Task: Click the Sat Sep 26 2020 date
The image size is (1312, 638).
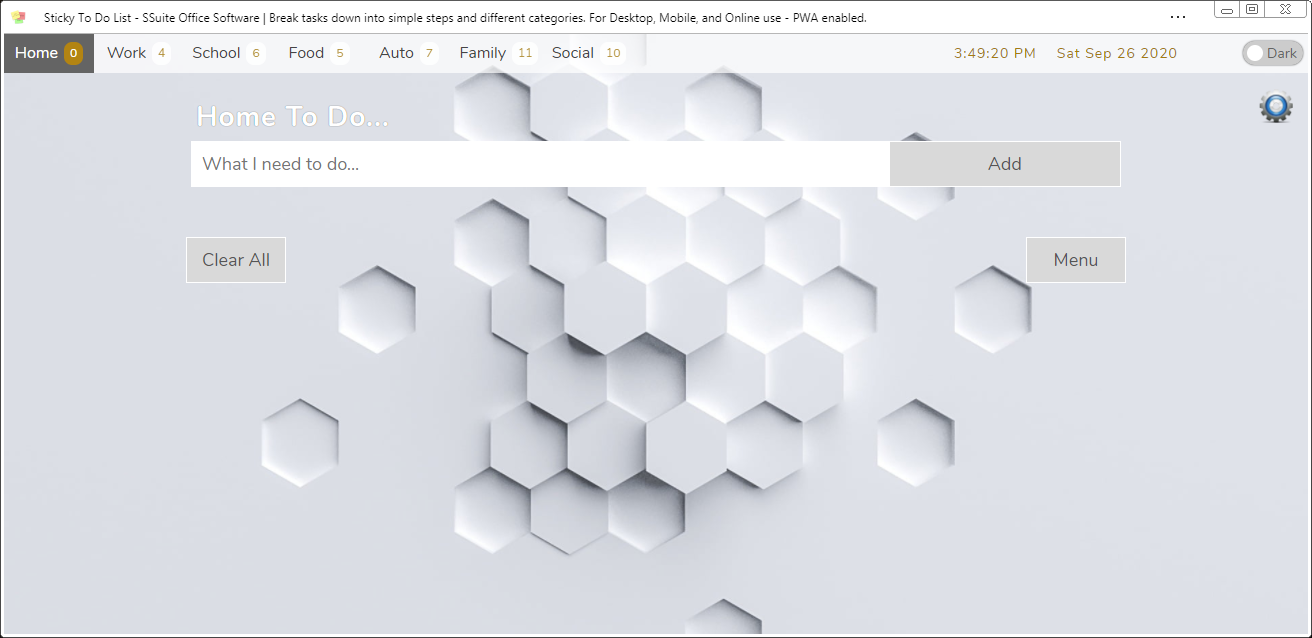Action: (1116, 54)
